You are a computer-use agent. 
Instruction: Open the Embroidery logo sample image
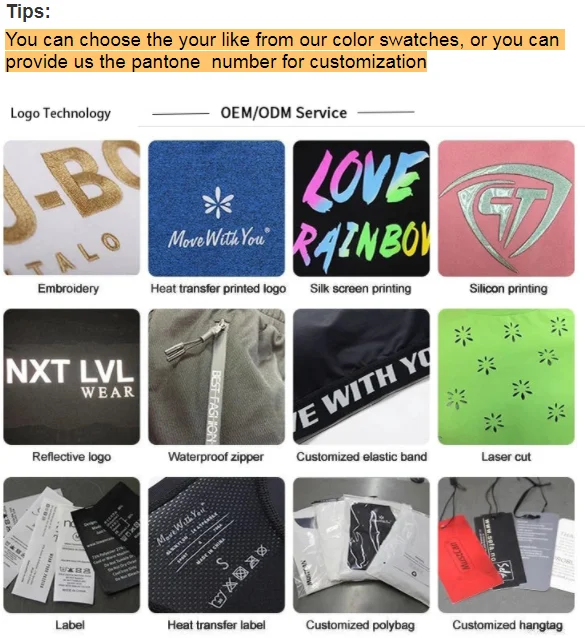(72, 208)
